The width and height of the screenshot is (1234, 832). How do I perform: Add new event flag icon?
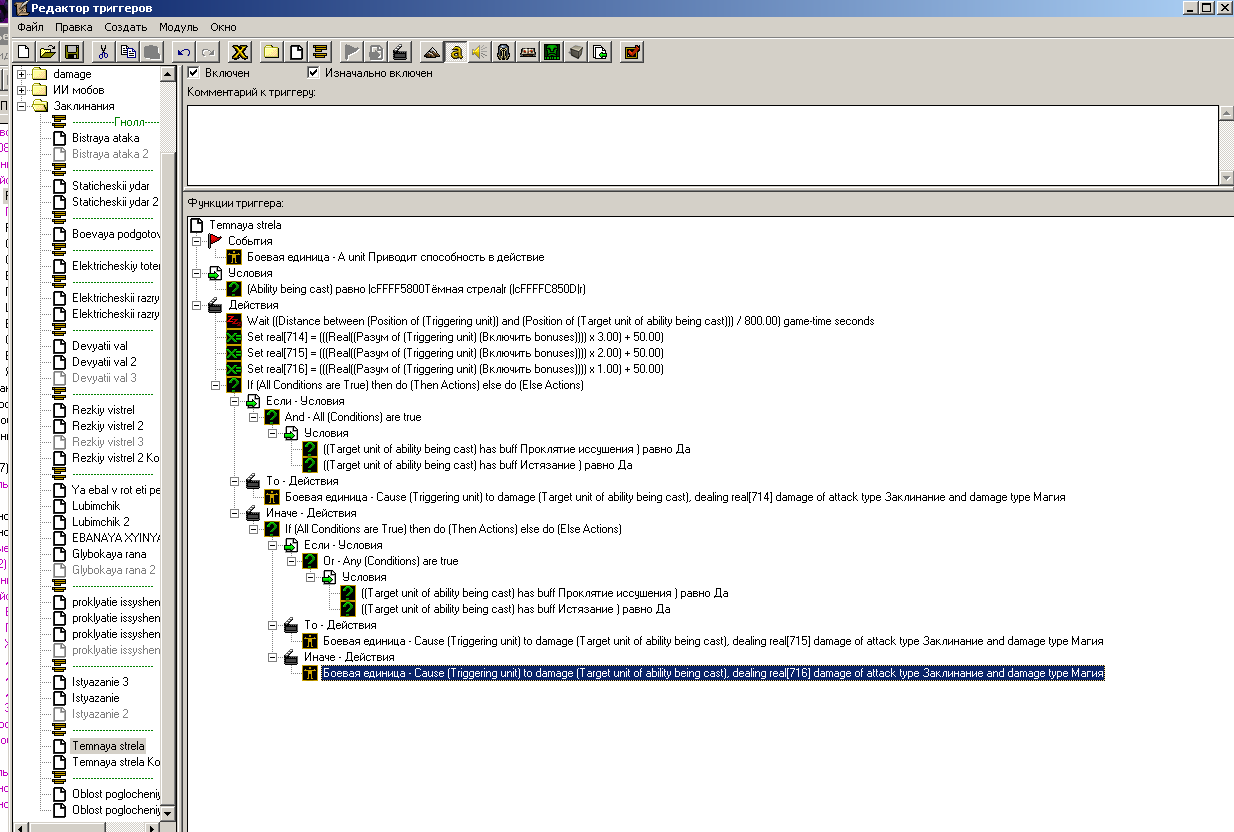tap(351, 52)
